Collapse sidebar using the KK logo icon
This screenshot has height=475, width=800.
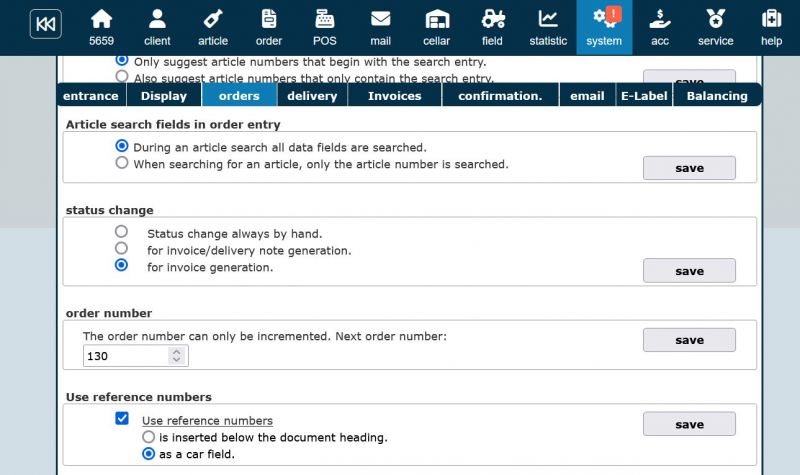45,24
